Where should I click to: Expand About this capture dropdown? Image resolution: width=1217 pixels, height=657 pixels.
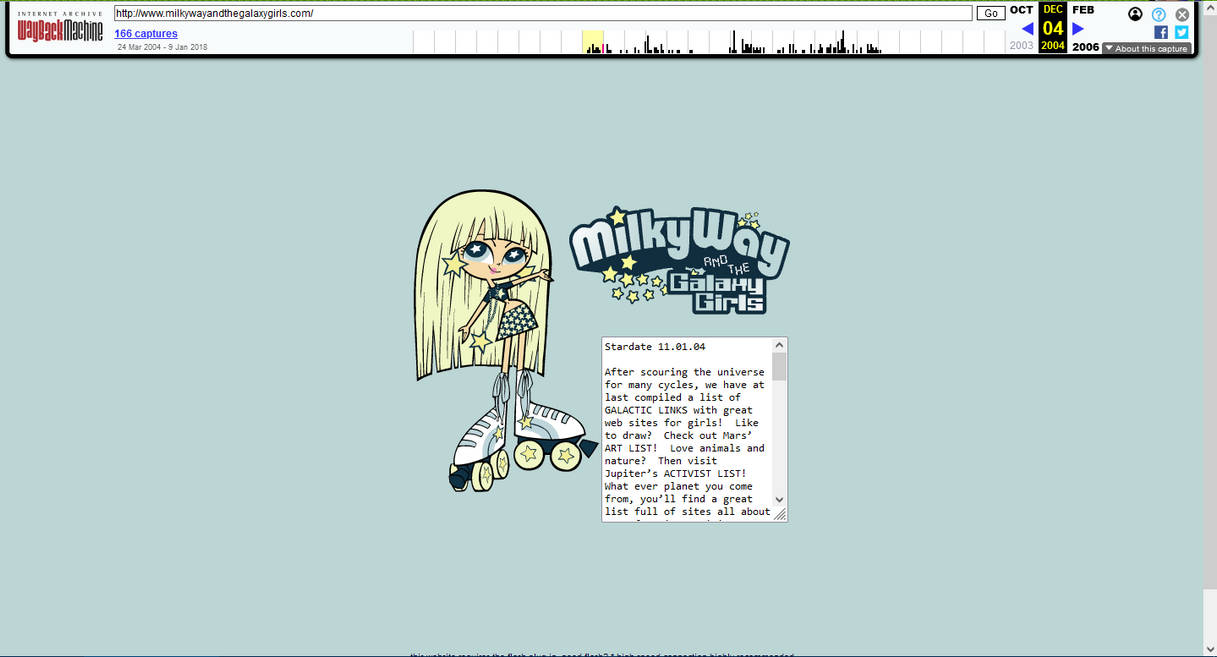1146,48
